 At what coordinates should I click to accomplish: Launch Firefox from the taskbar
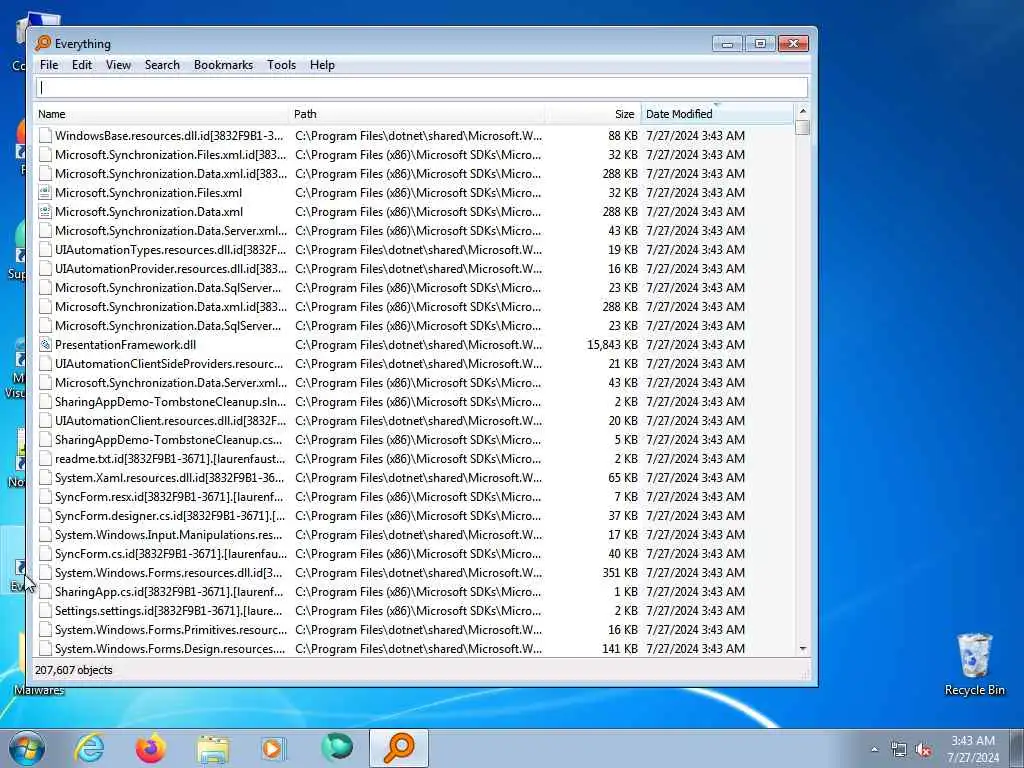pyautogui.click(x=151, y=748)
